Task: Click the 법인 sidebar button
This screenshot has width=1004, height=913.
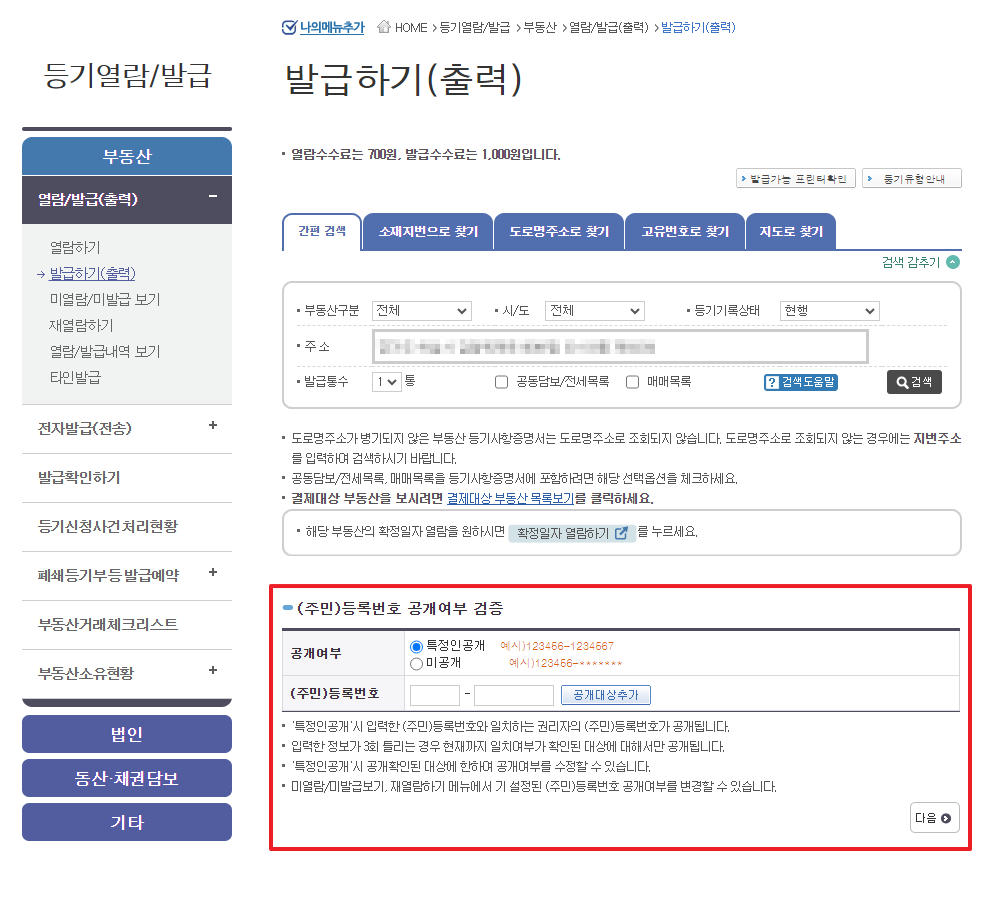Action: coord(127,734)
